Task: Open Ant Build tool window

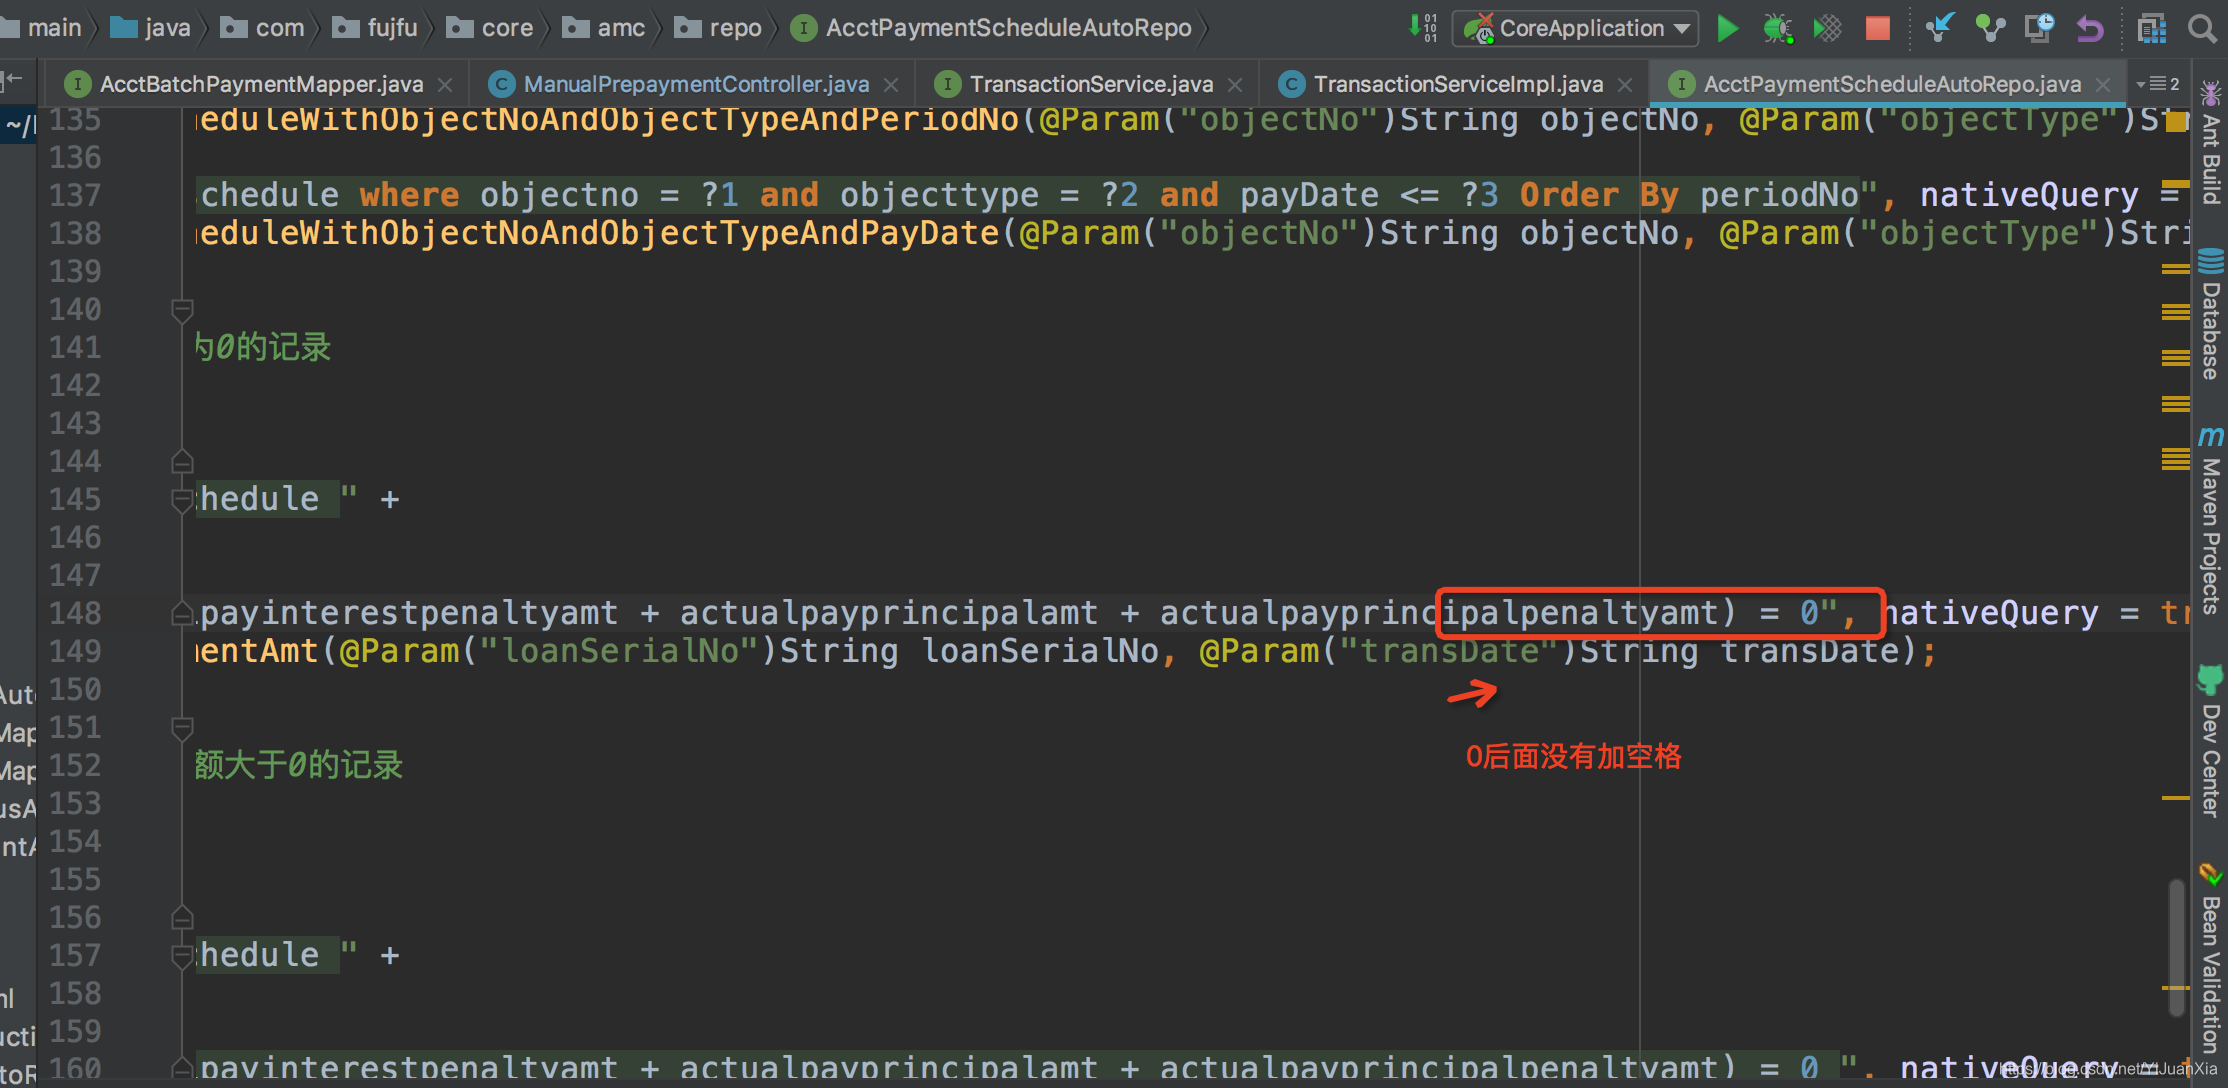Action: pyautogui.click(x=2211, y=143)
